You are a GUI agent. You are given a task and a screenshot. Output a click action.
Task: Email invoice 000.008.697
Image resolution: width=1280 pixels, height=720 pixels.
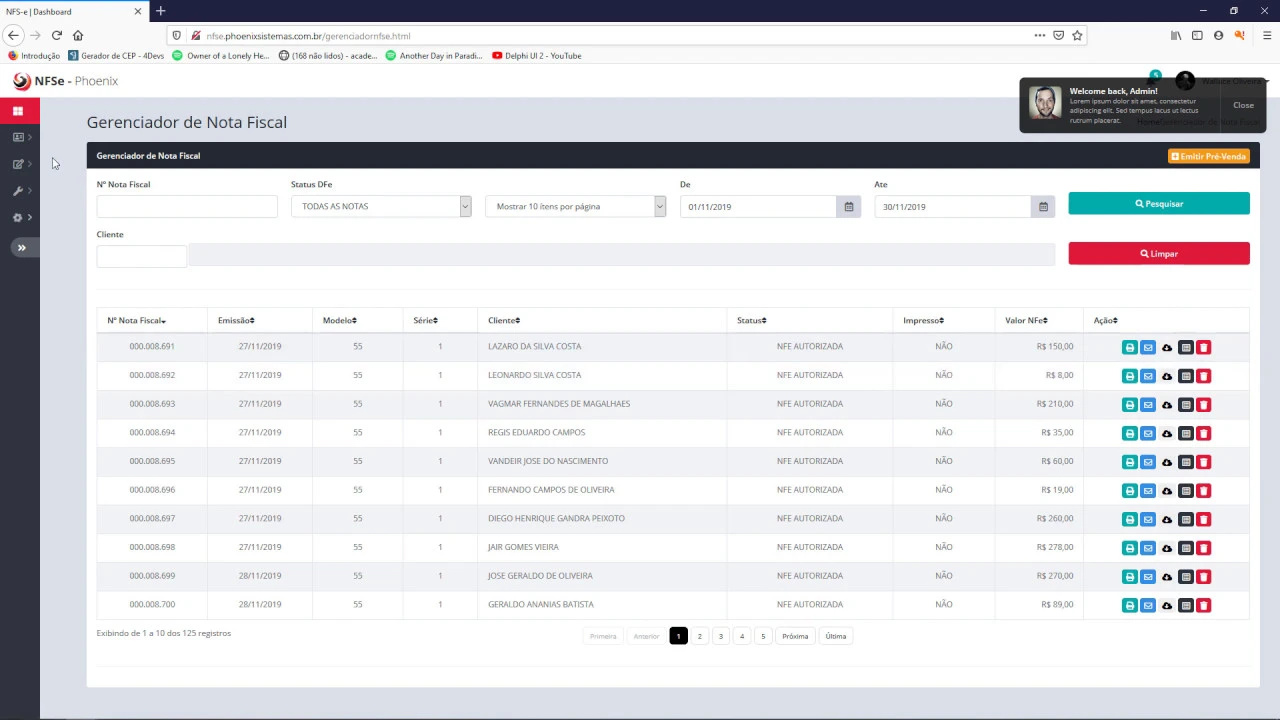click(x=1148, y=519)
